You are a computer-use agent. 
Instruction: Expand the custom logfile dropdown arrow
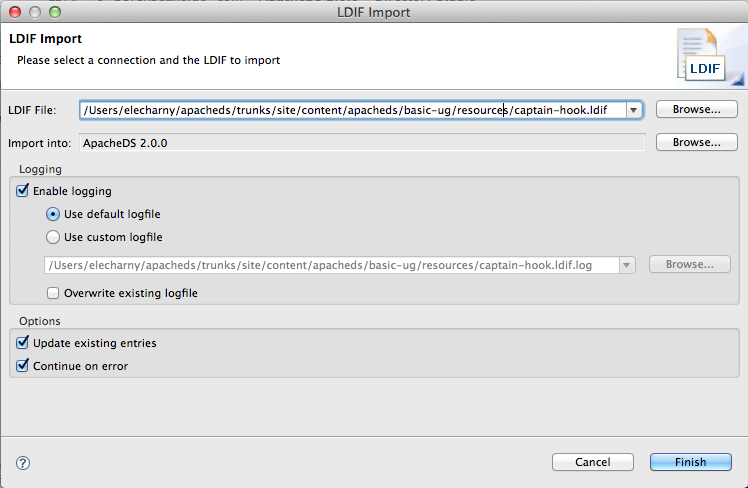627,265
